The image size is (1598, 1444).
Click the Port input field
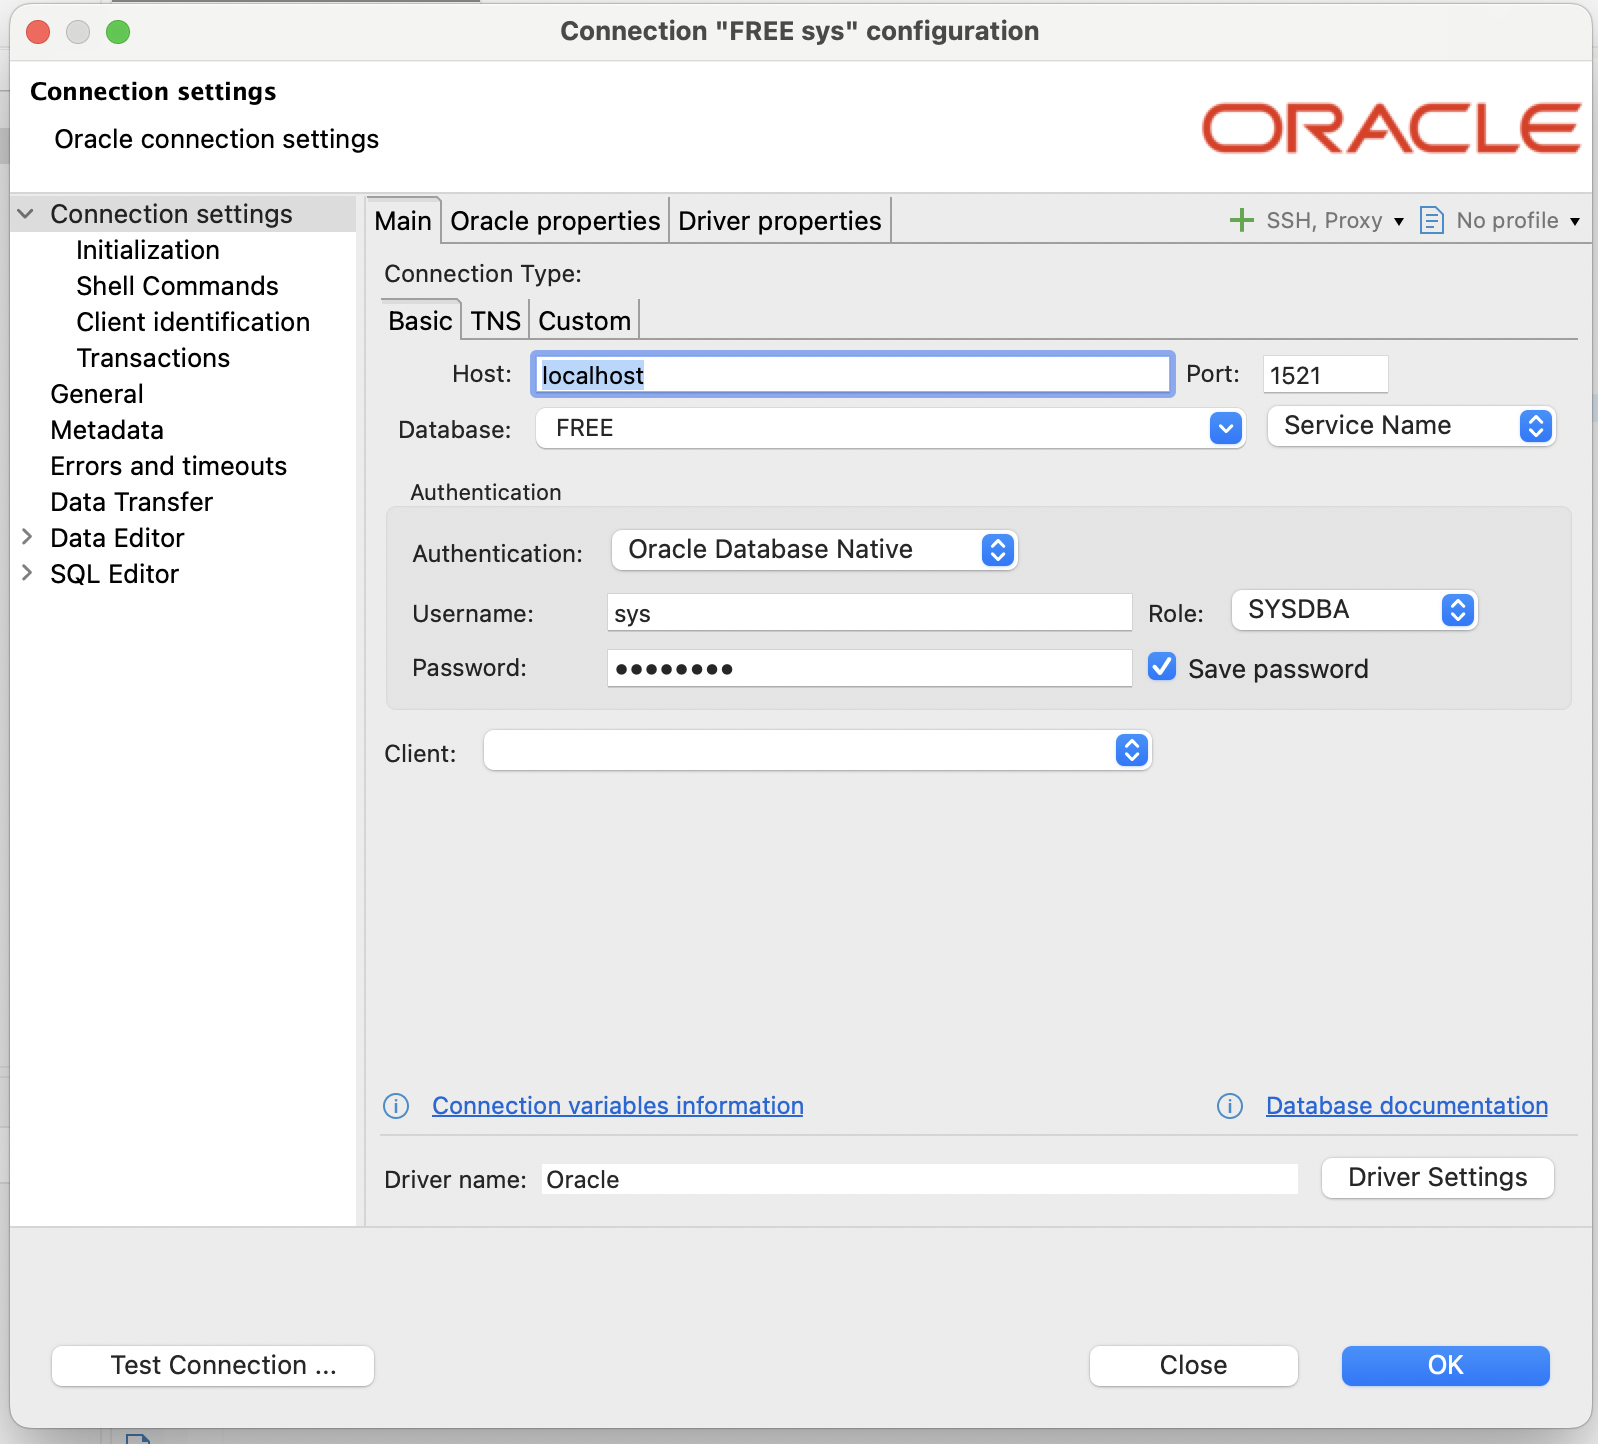[1326, 375]
